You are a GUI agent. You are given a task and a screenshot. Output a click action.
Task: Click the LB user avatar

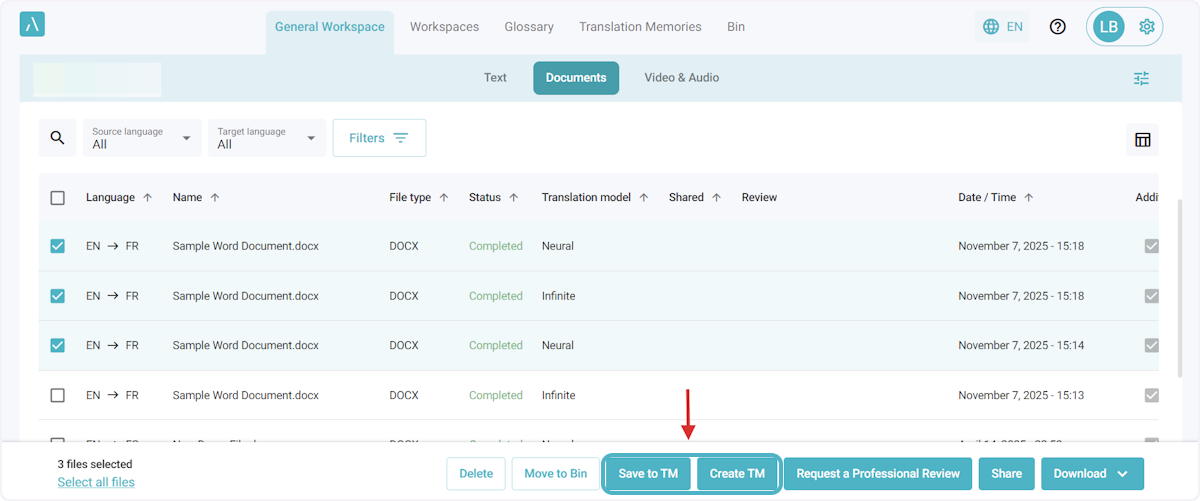(x=1108, y=27)
